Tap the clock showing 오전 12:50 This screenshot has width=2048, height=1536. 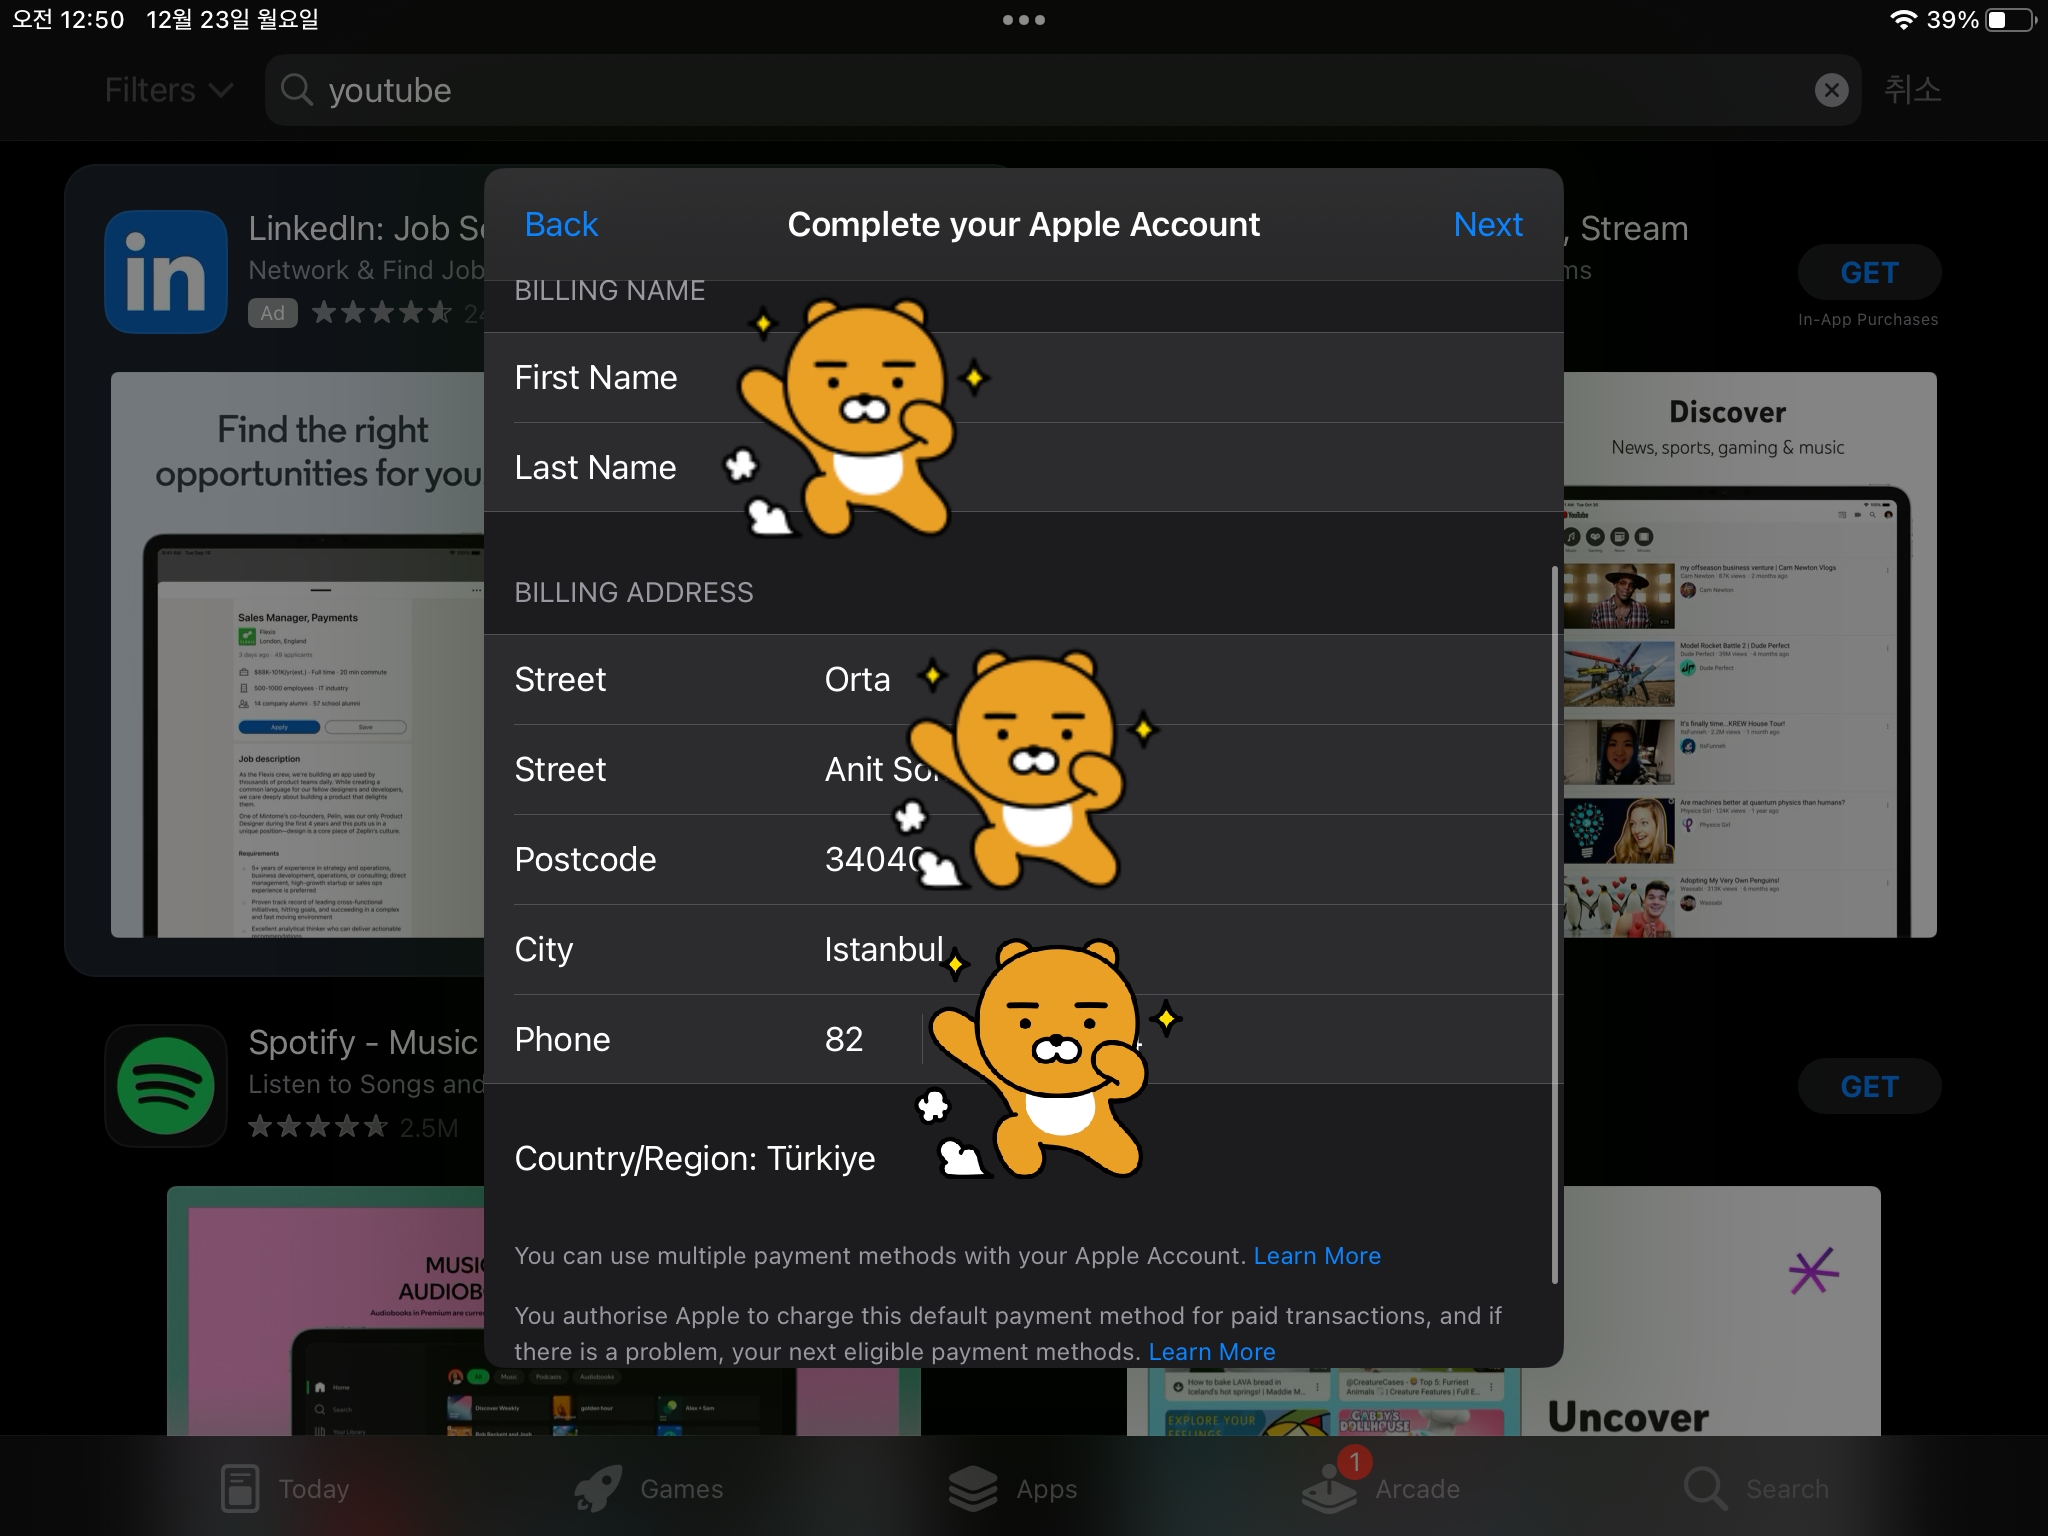point(68,20)
